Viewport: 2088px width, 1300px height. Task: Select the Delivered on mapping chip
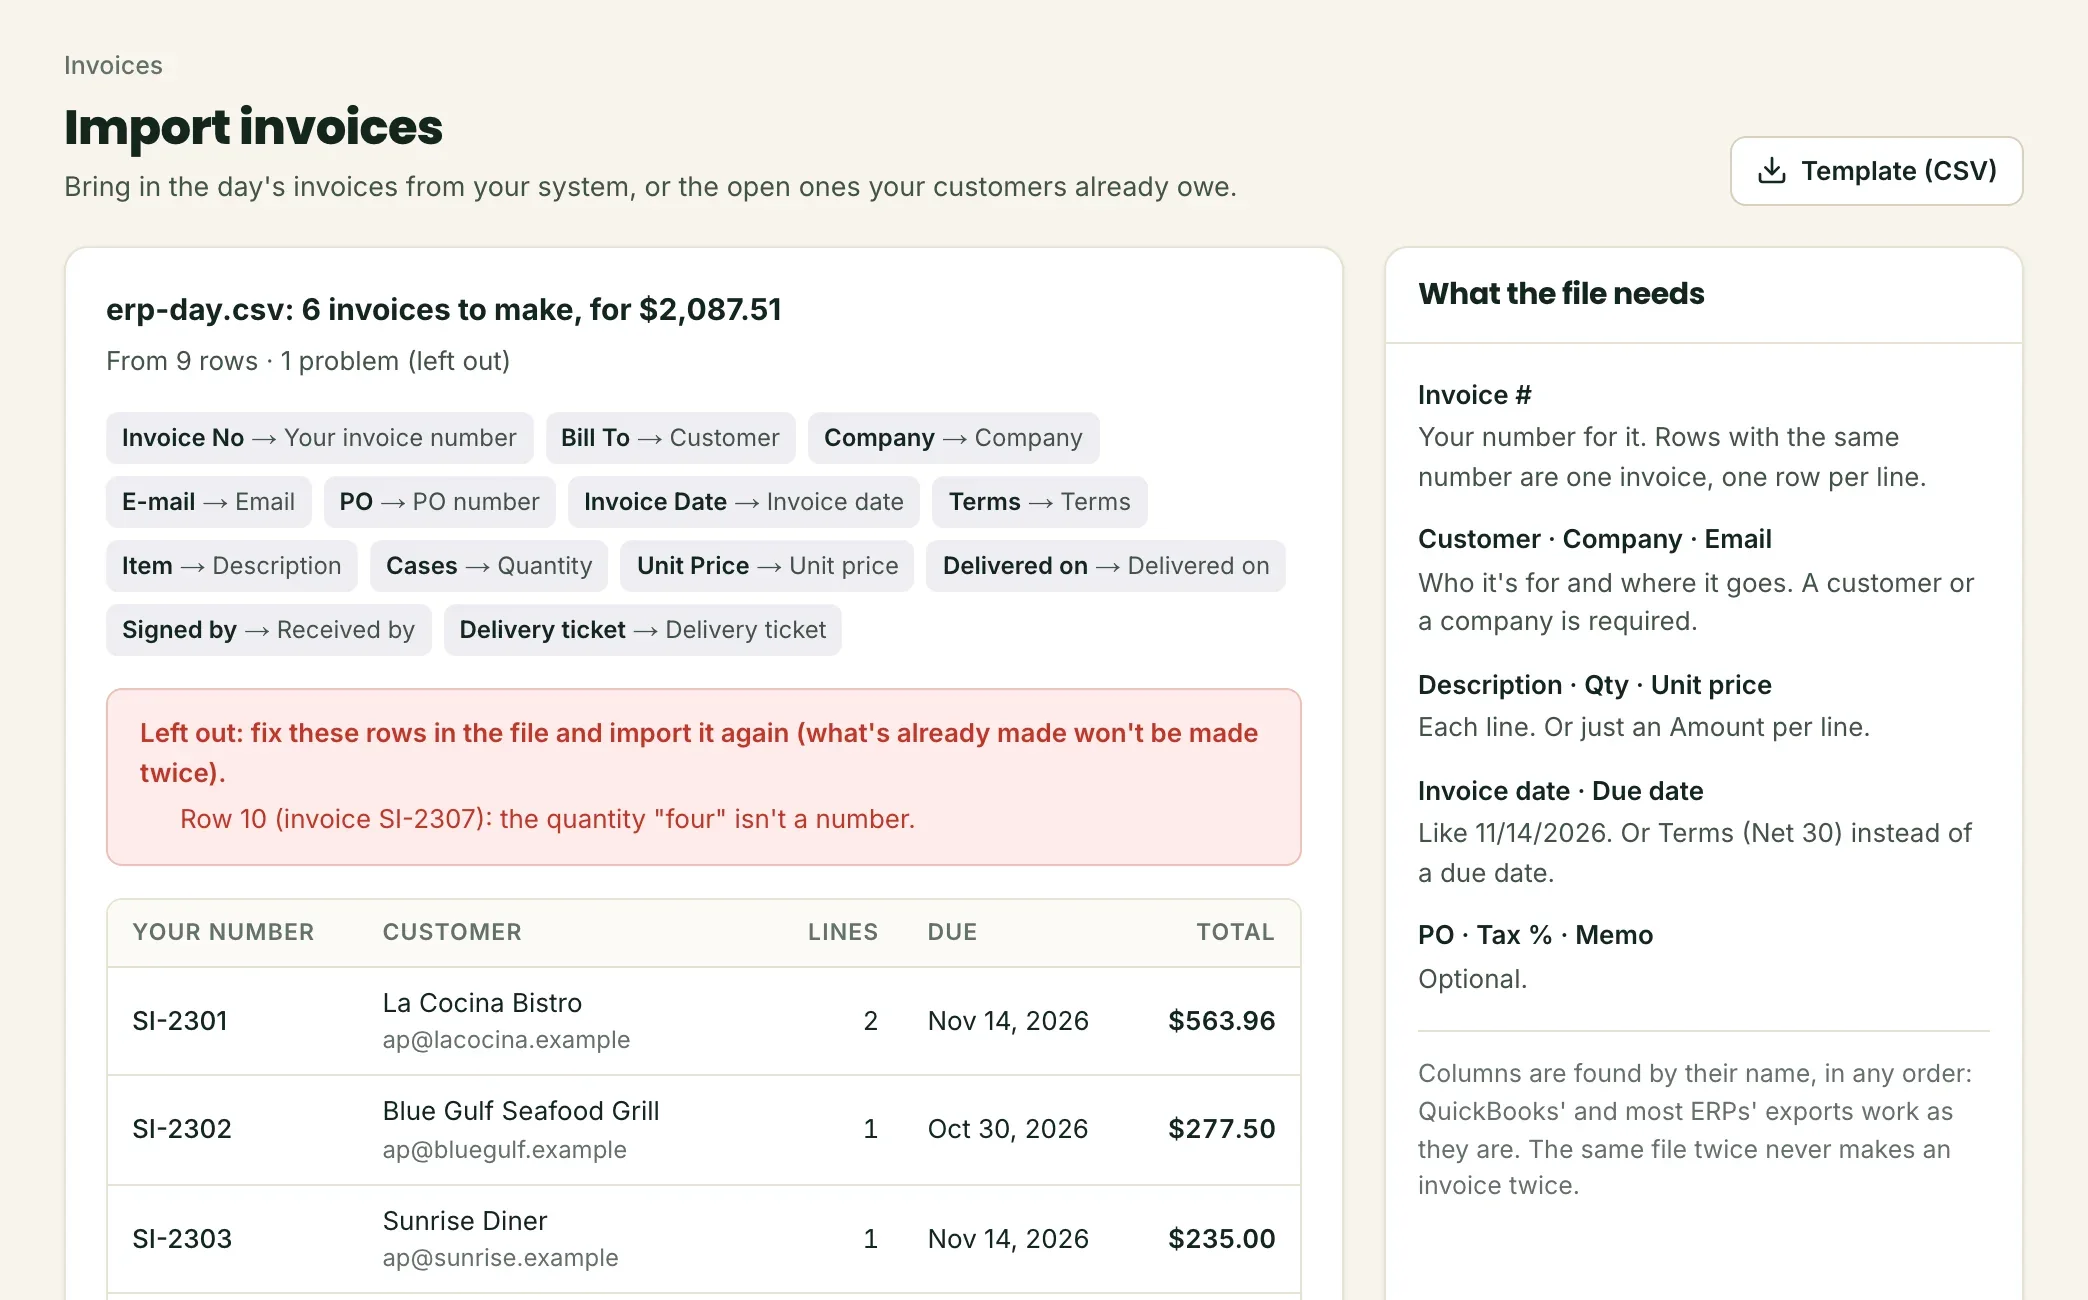[1105, 566]
